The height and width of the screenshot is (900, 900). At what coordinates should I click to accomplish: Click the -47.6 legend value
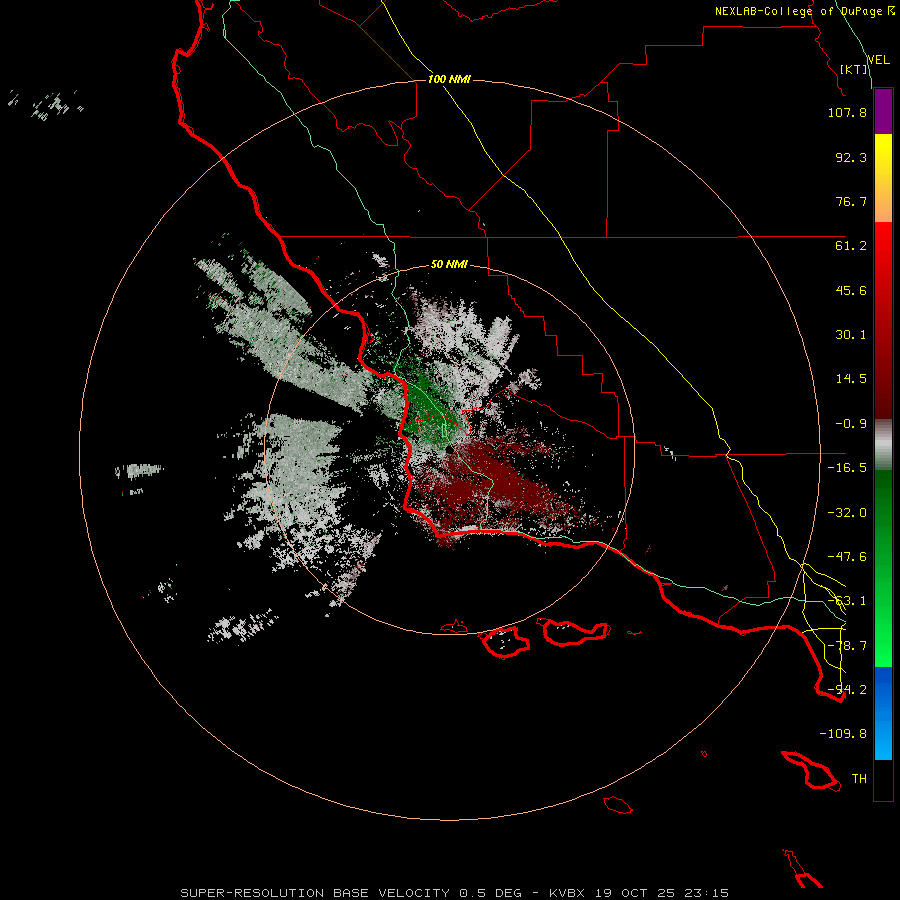847,557
